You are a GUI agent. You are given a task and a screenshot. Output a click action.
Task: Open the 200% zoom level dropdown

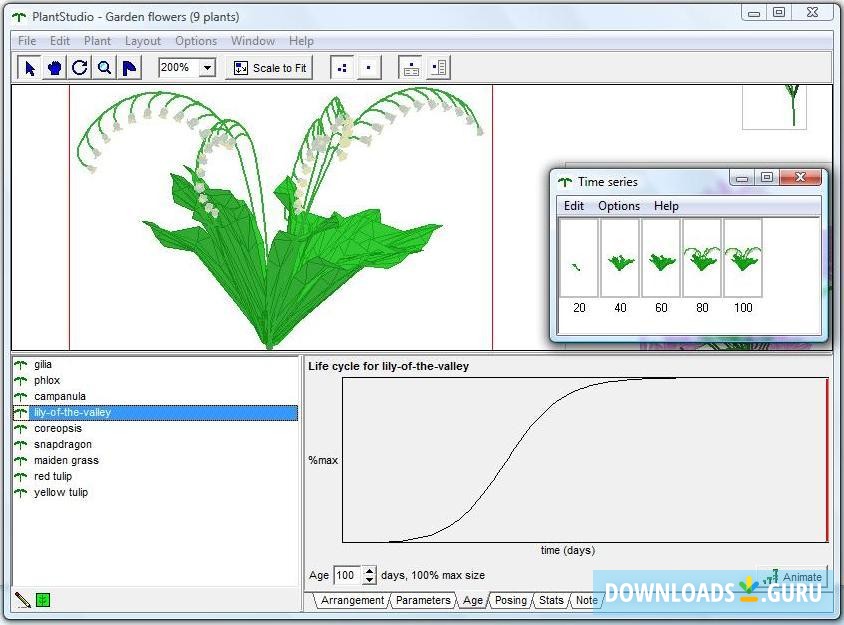pyautogui.click(x=205, y=67)
